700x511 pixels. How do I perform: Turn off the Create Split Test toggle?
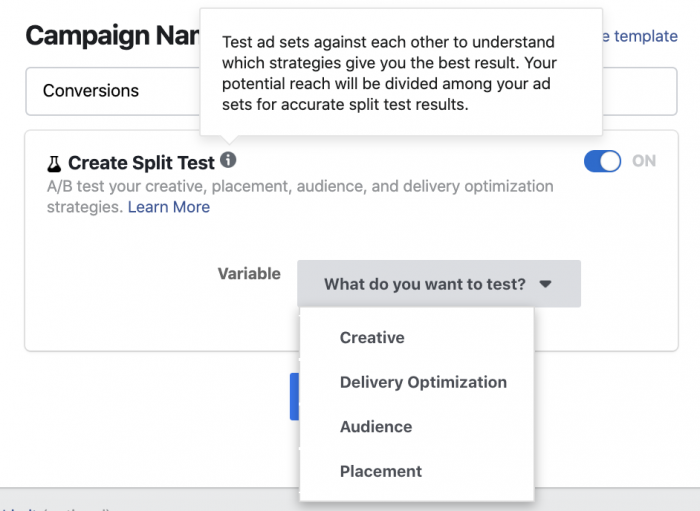(x=602, y=161)
